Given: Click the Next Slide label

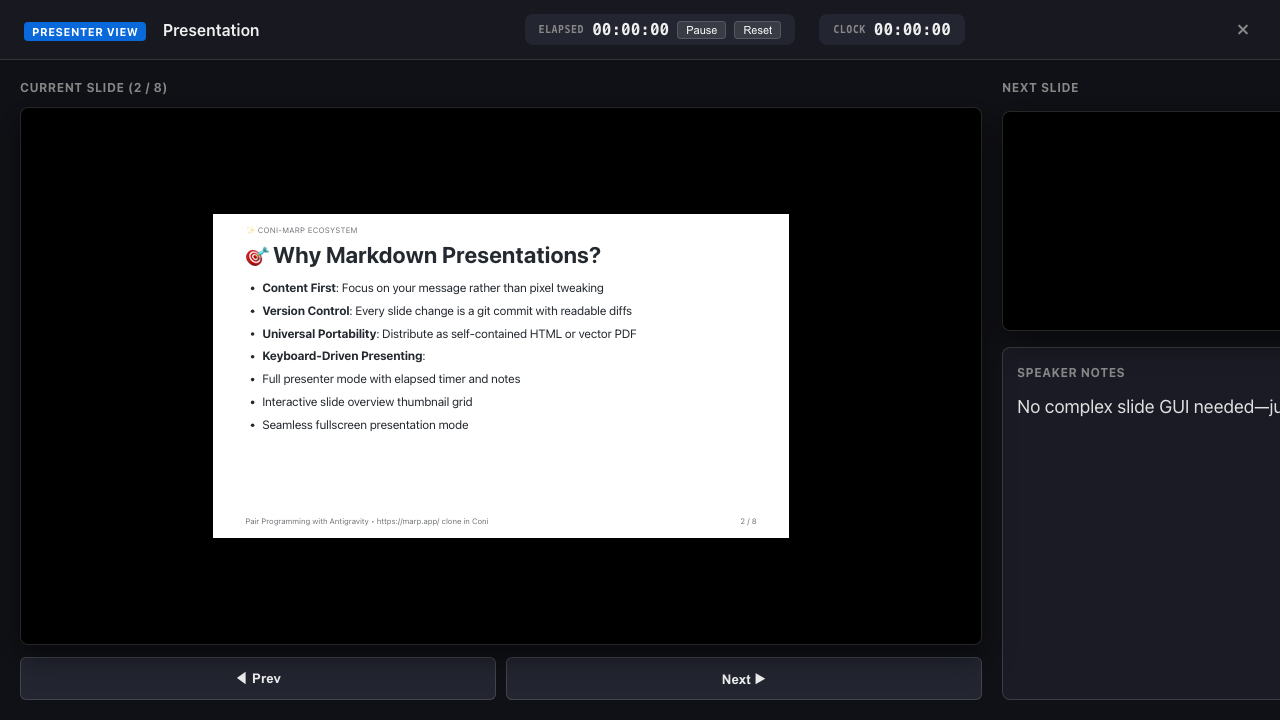Looking at the screenshot, I should (1040, 88).
